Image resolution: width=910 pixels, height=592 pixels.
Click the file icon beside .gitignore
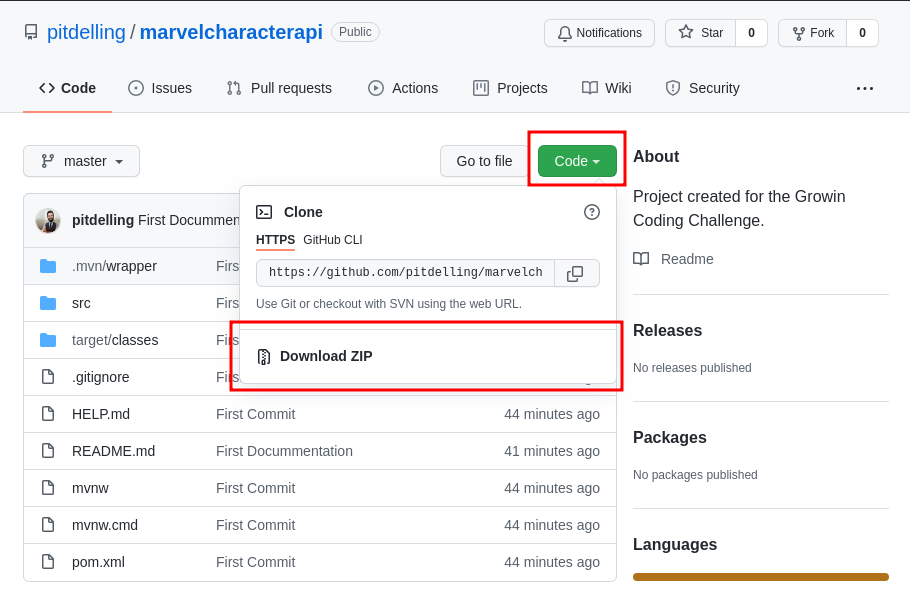pos(48,377)
